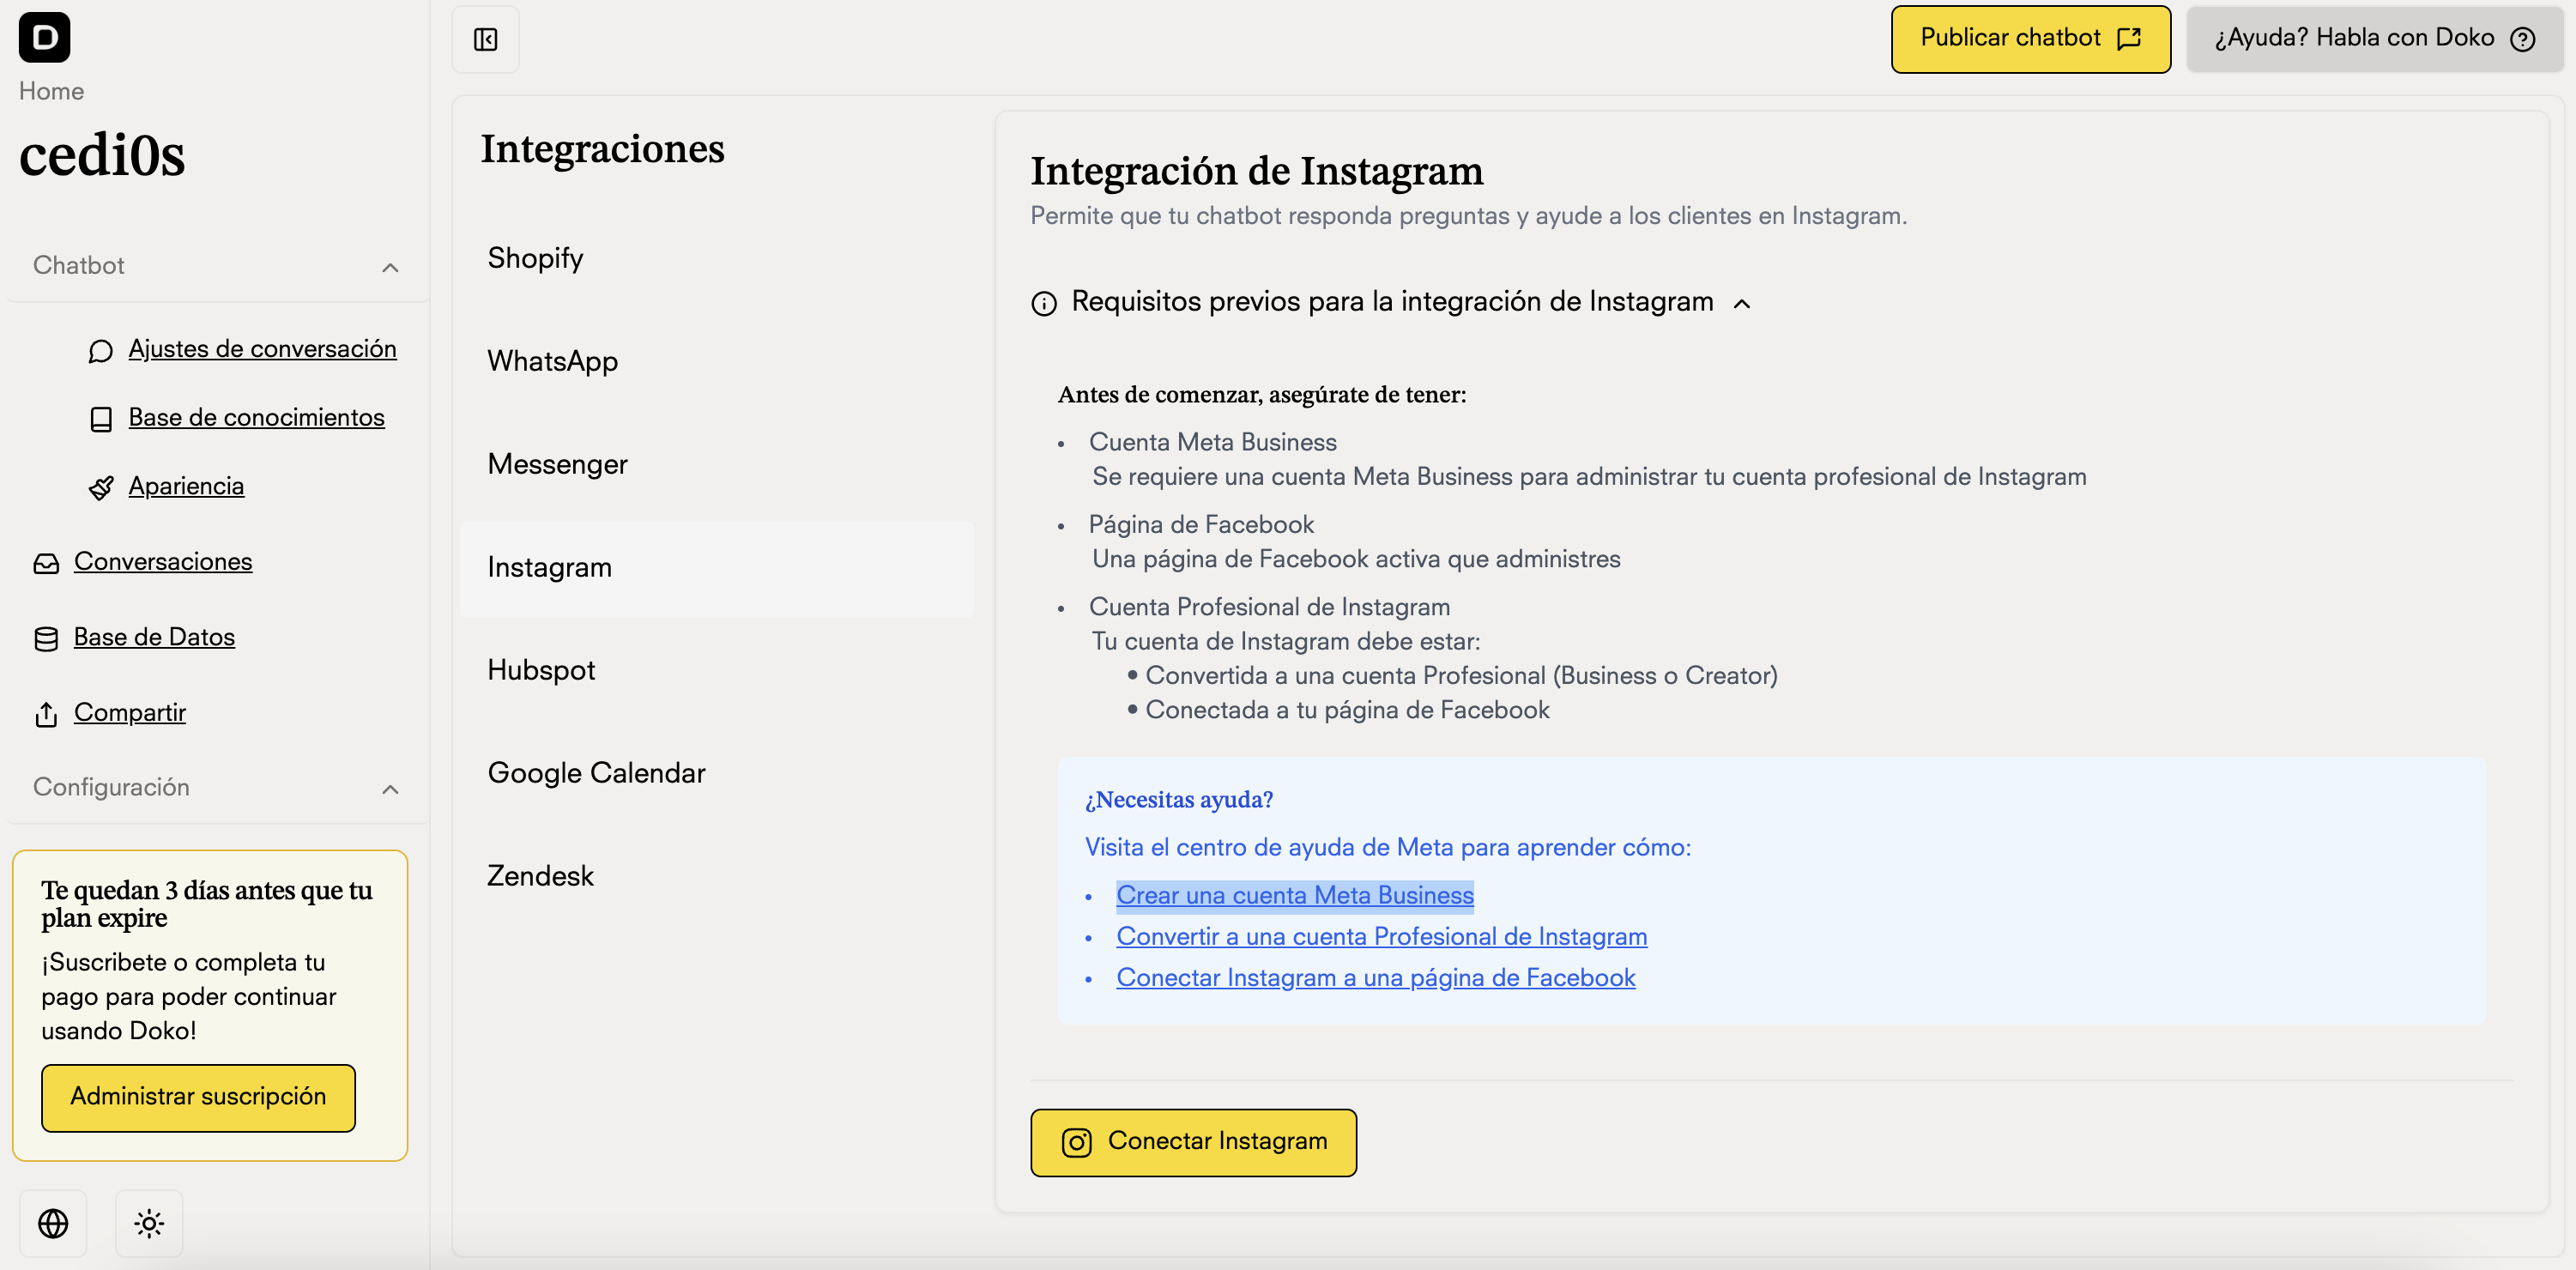
Task: Select the paintbrush icon beside Apariencia
Action: pyautogui.click(x=101, y=488)
